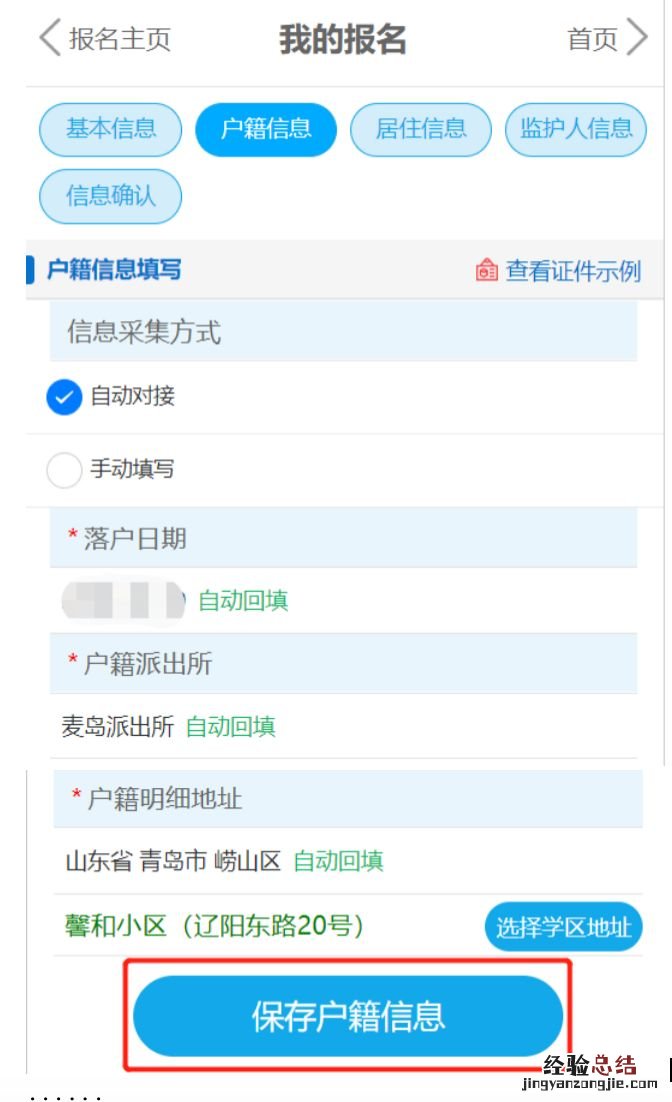This screenshot has width=672, height=1102.
Task: Click the forward arrow beside 首页
Action: 637,39
